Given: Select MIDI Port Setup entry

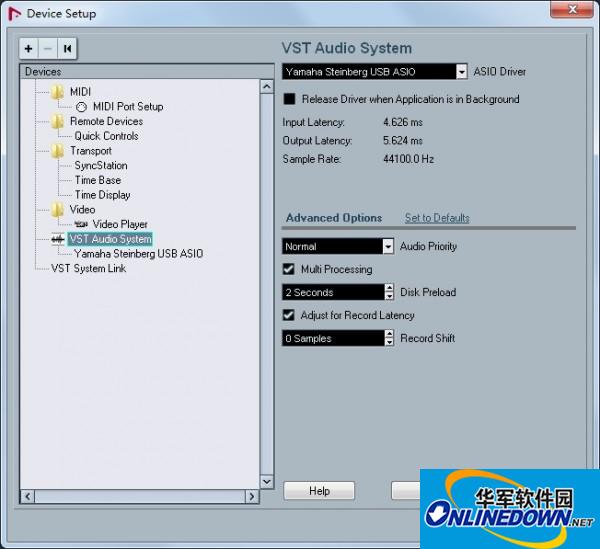Looking at the screenshot, I should pos(128,107).
